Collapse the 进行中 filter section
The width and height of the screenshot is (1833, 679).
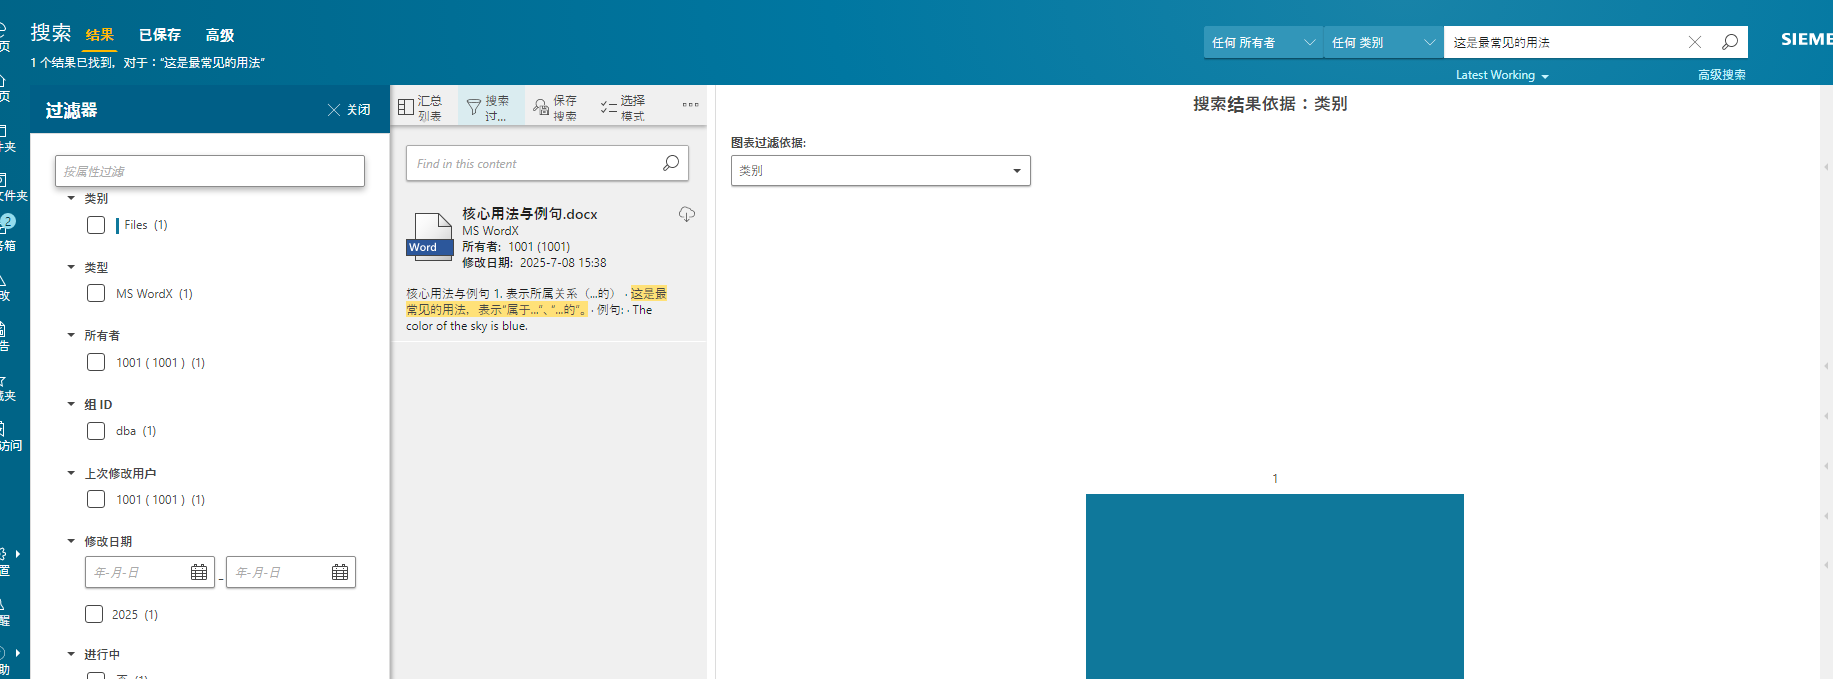pos(71,654)
